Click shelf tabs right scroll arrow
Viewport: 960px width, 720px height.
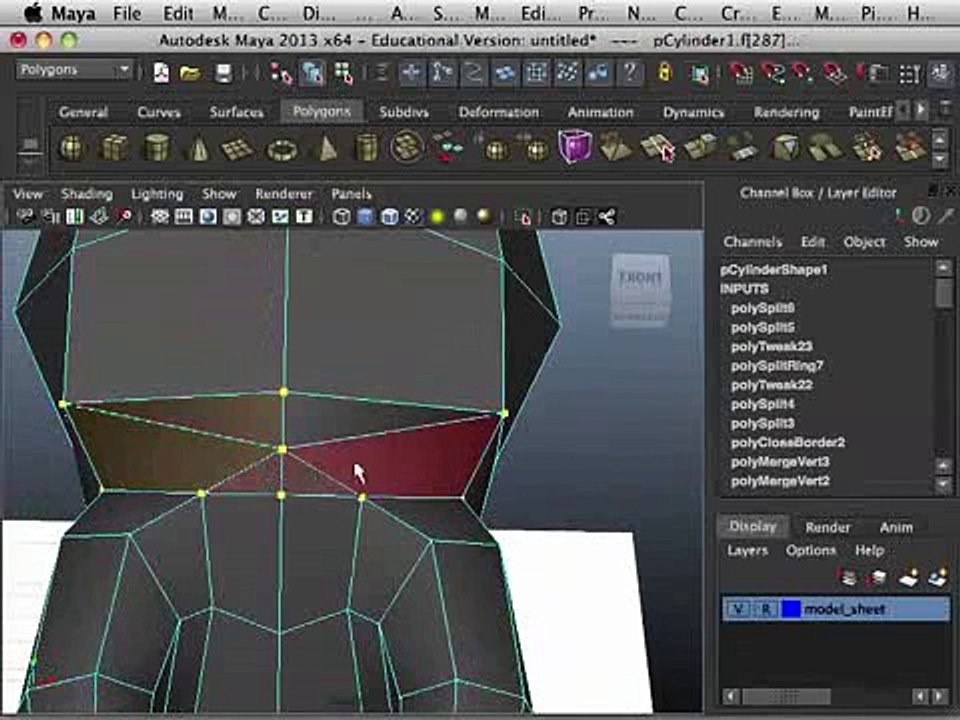click(x=921, y=111)
